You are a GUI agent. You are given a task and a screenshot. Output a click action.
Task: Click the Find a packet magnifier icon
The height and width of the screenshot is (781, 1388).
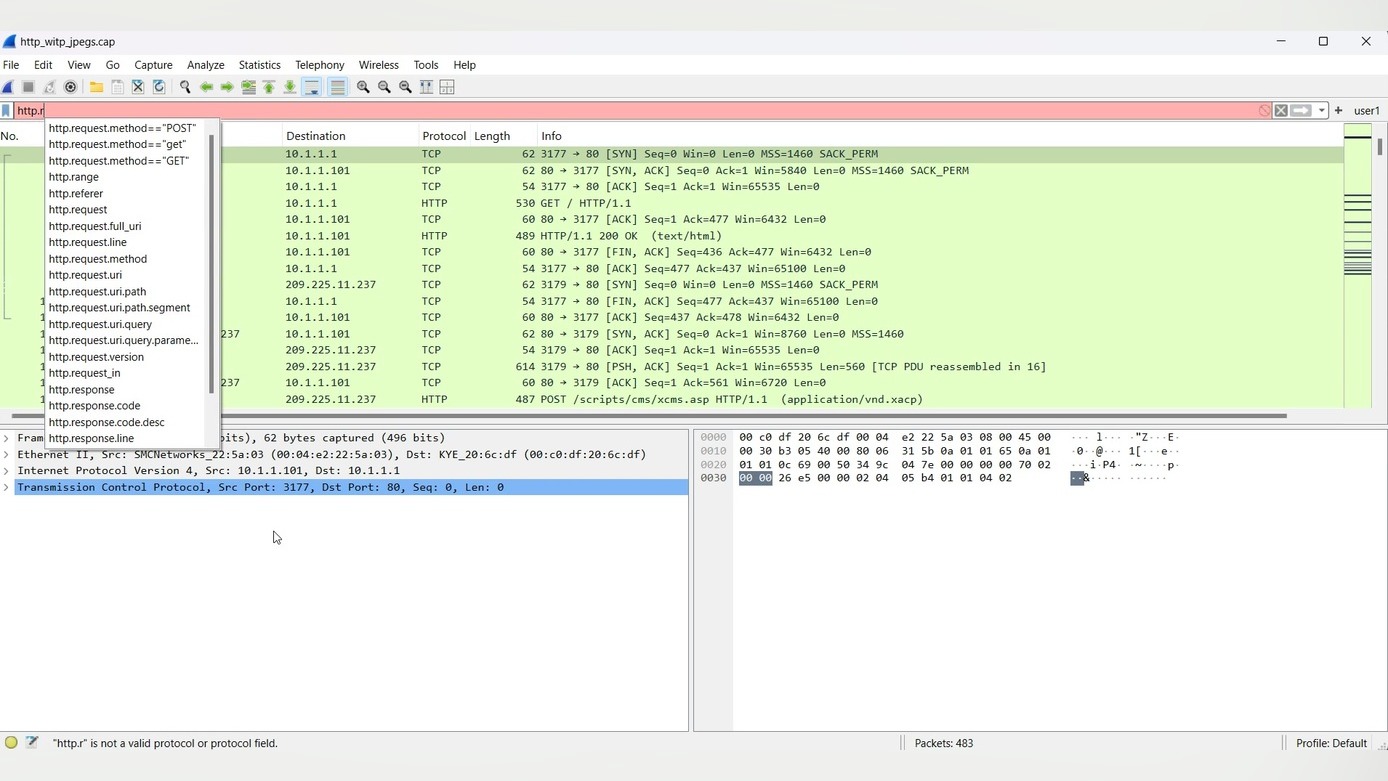point(185,87)
